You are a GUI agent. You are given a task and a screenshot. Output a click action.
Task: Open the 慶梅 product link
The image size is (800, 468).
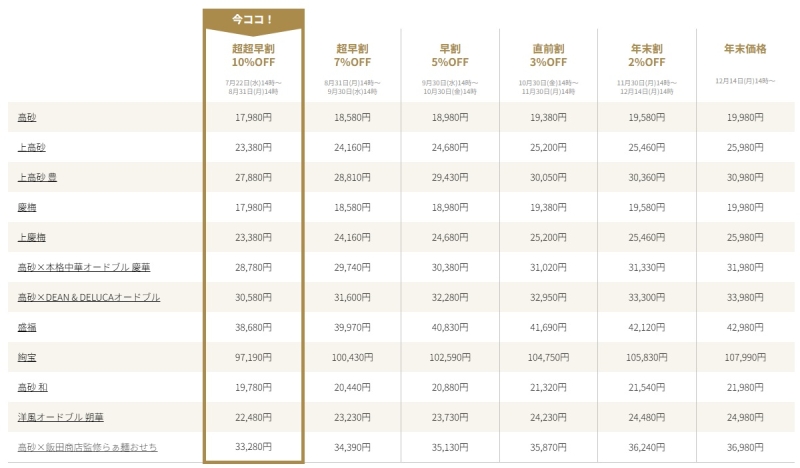27,208
